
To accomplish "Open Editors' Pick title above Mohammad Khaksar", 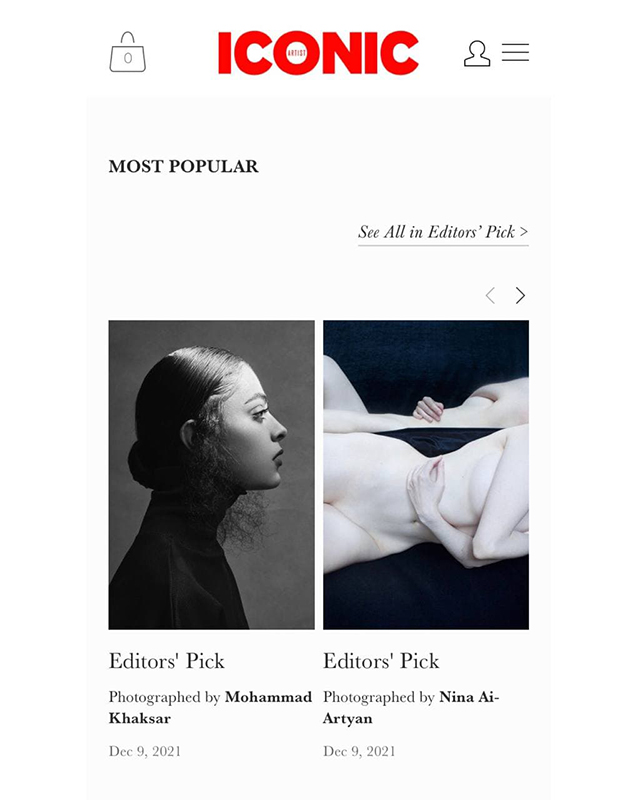I will click(166, 661).
